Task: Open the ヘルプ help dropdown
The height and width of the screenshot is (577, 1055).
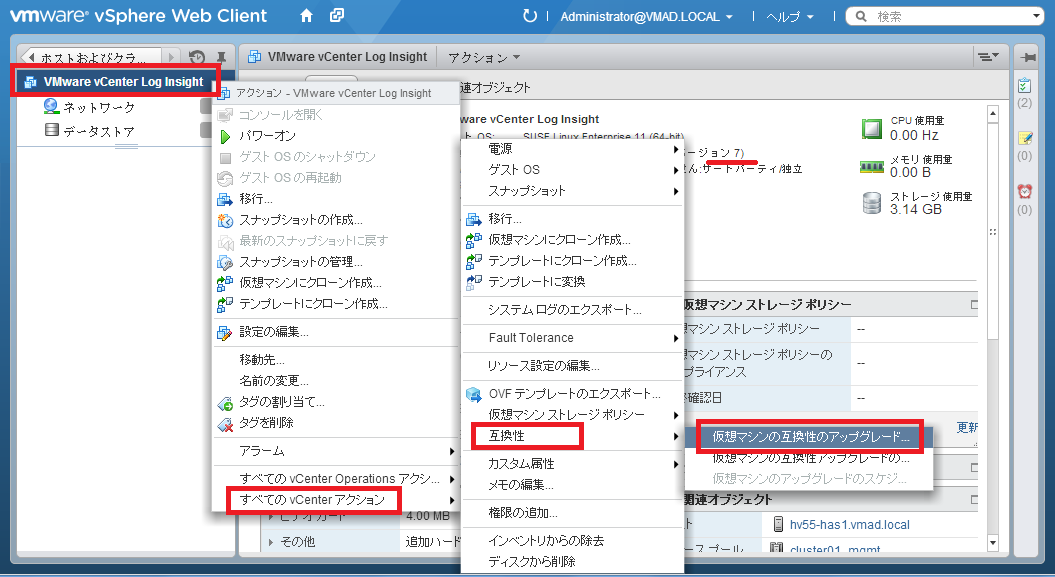Action: coord(790,16)
